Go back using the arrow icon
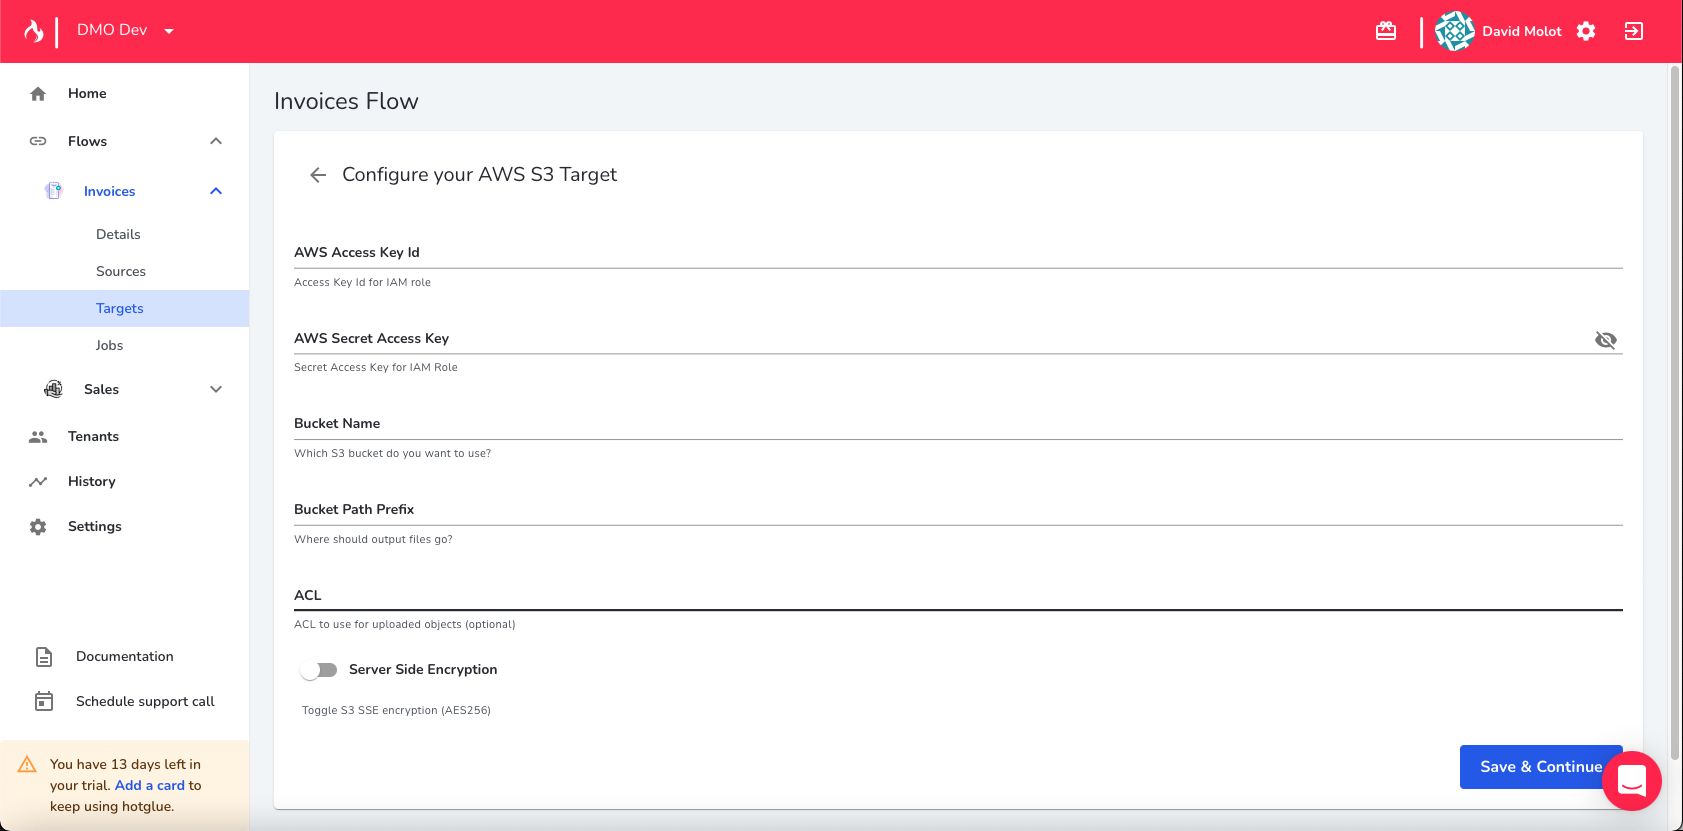Image resolution: width=1683 pixels, height=831 pixels. tap(318, 175)
